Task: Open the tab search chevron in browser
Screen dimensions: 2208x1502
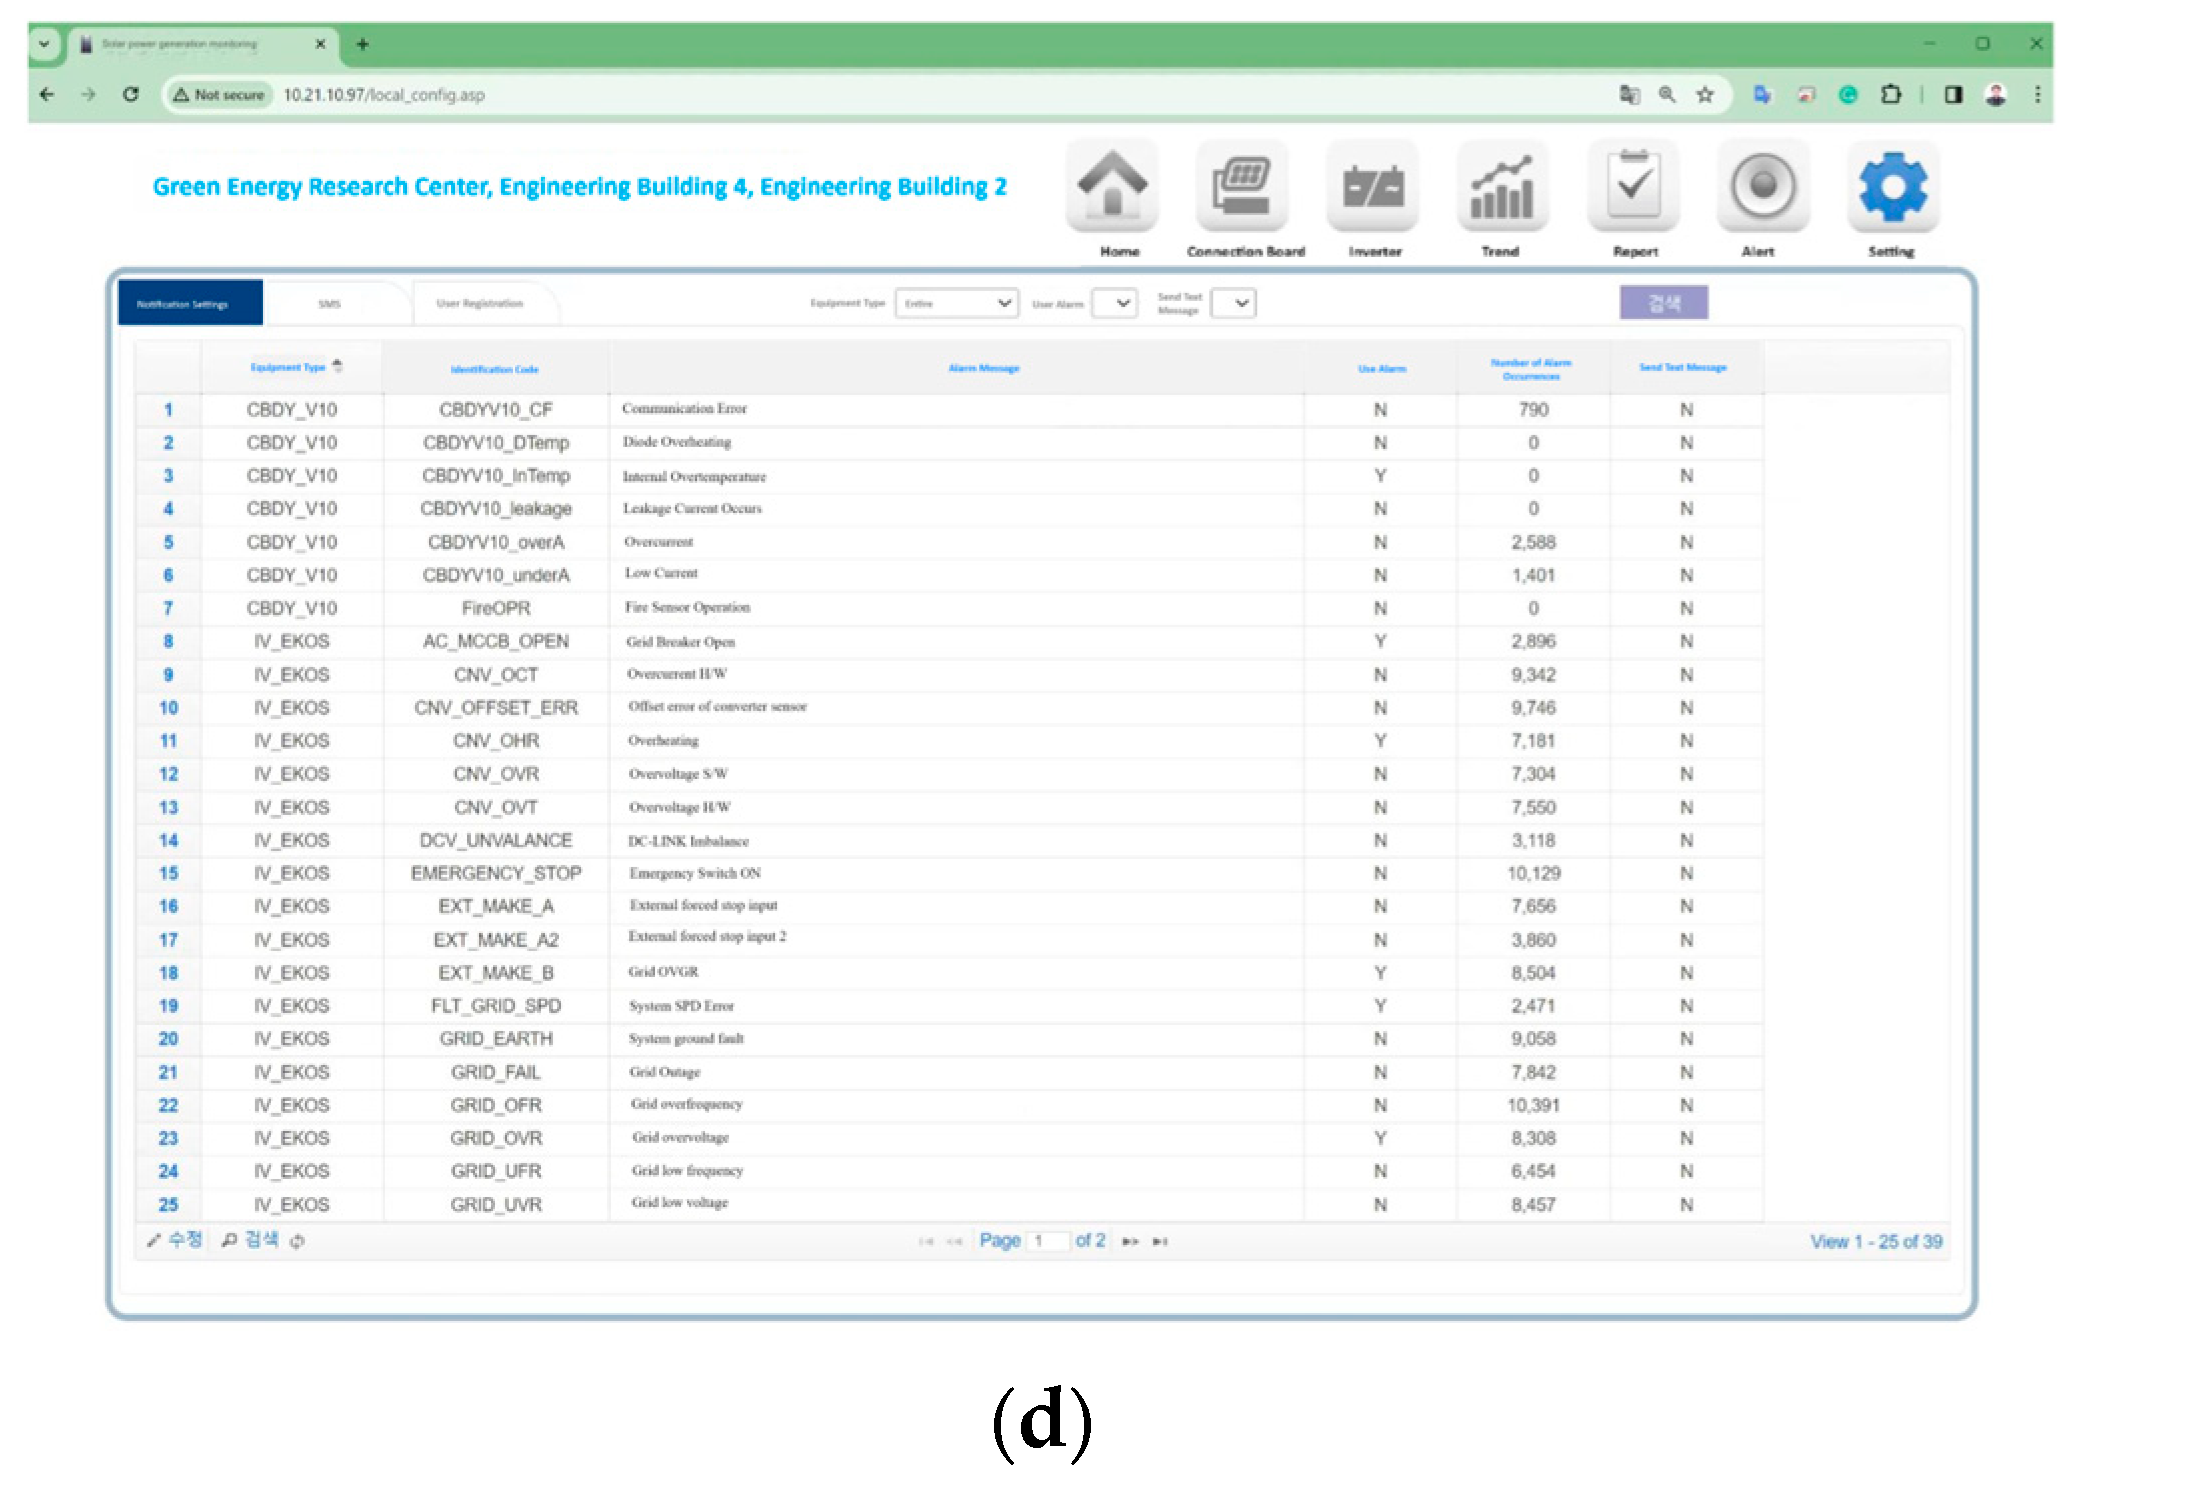Action: click(x=44, y=44)
